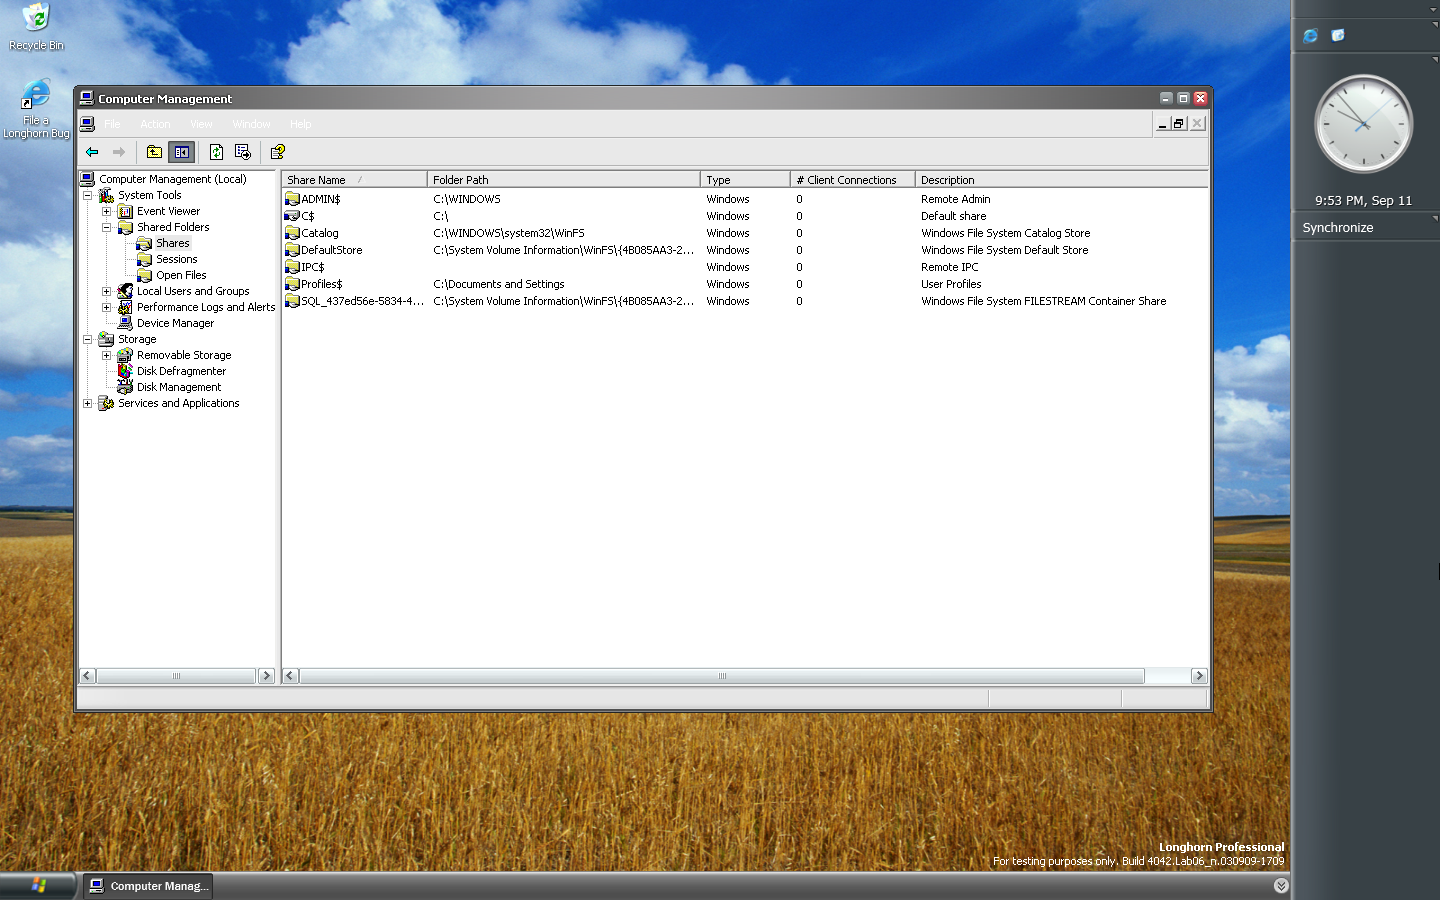1440x900 pixels.
Task: Select Performance Logs and Alerts item
Action: 205,307
